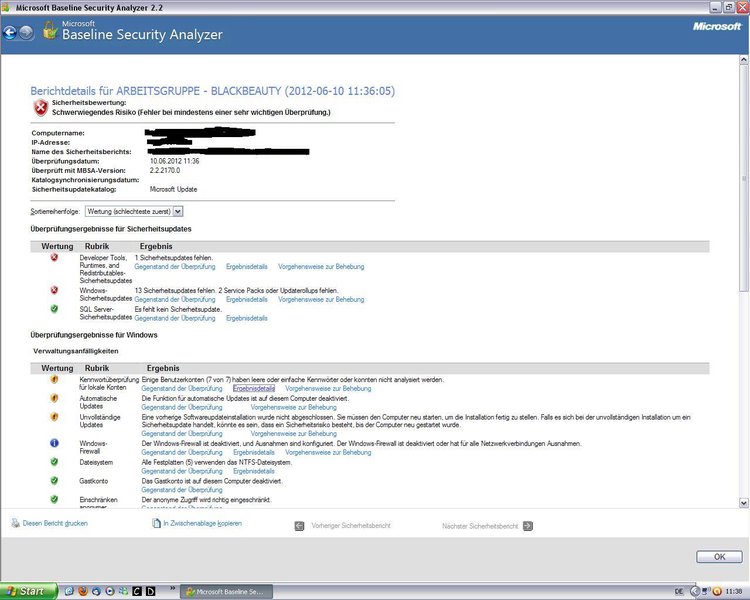
Task: Click the printer icon for report printing
Action: pos(15,523)
